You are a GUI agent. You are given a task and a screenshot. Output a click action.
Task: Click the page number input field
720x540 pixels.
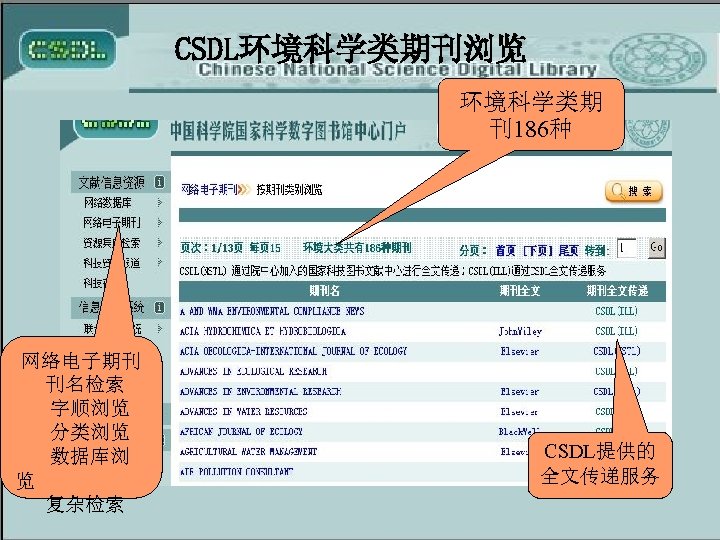(627, 248)
